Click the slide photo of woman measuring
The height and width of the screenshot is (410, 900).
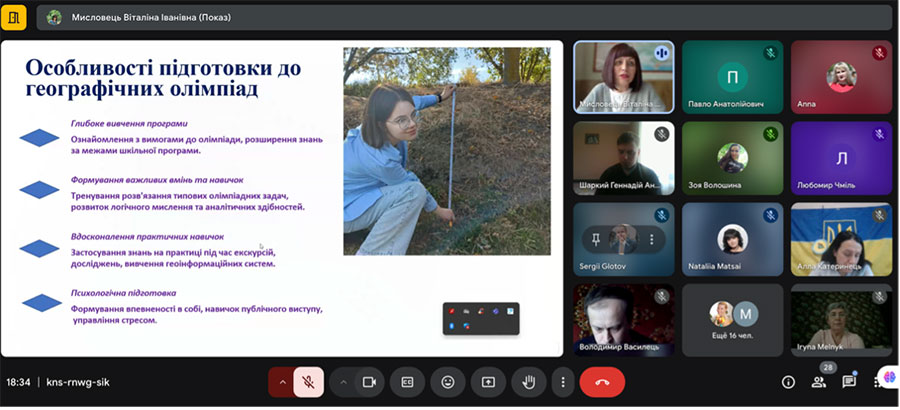[447, 151]
